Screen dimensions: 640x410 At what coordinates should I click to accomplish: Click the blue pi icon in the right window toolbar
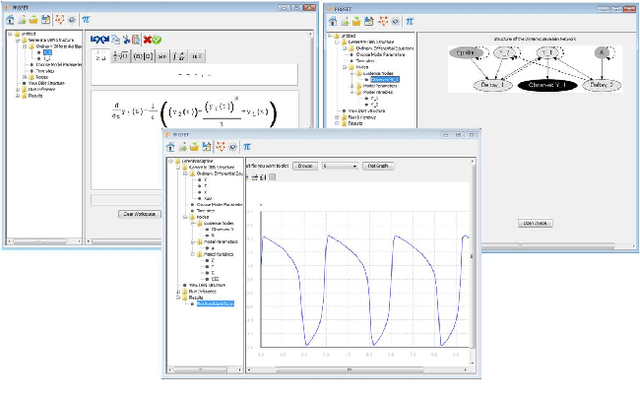pyautogui.click(x=409, y=22)
